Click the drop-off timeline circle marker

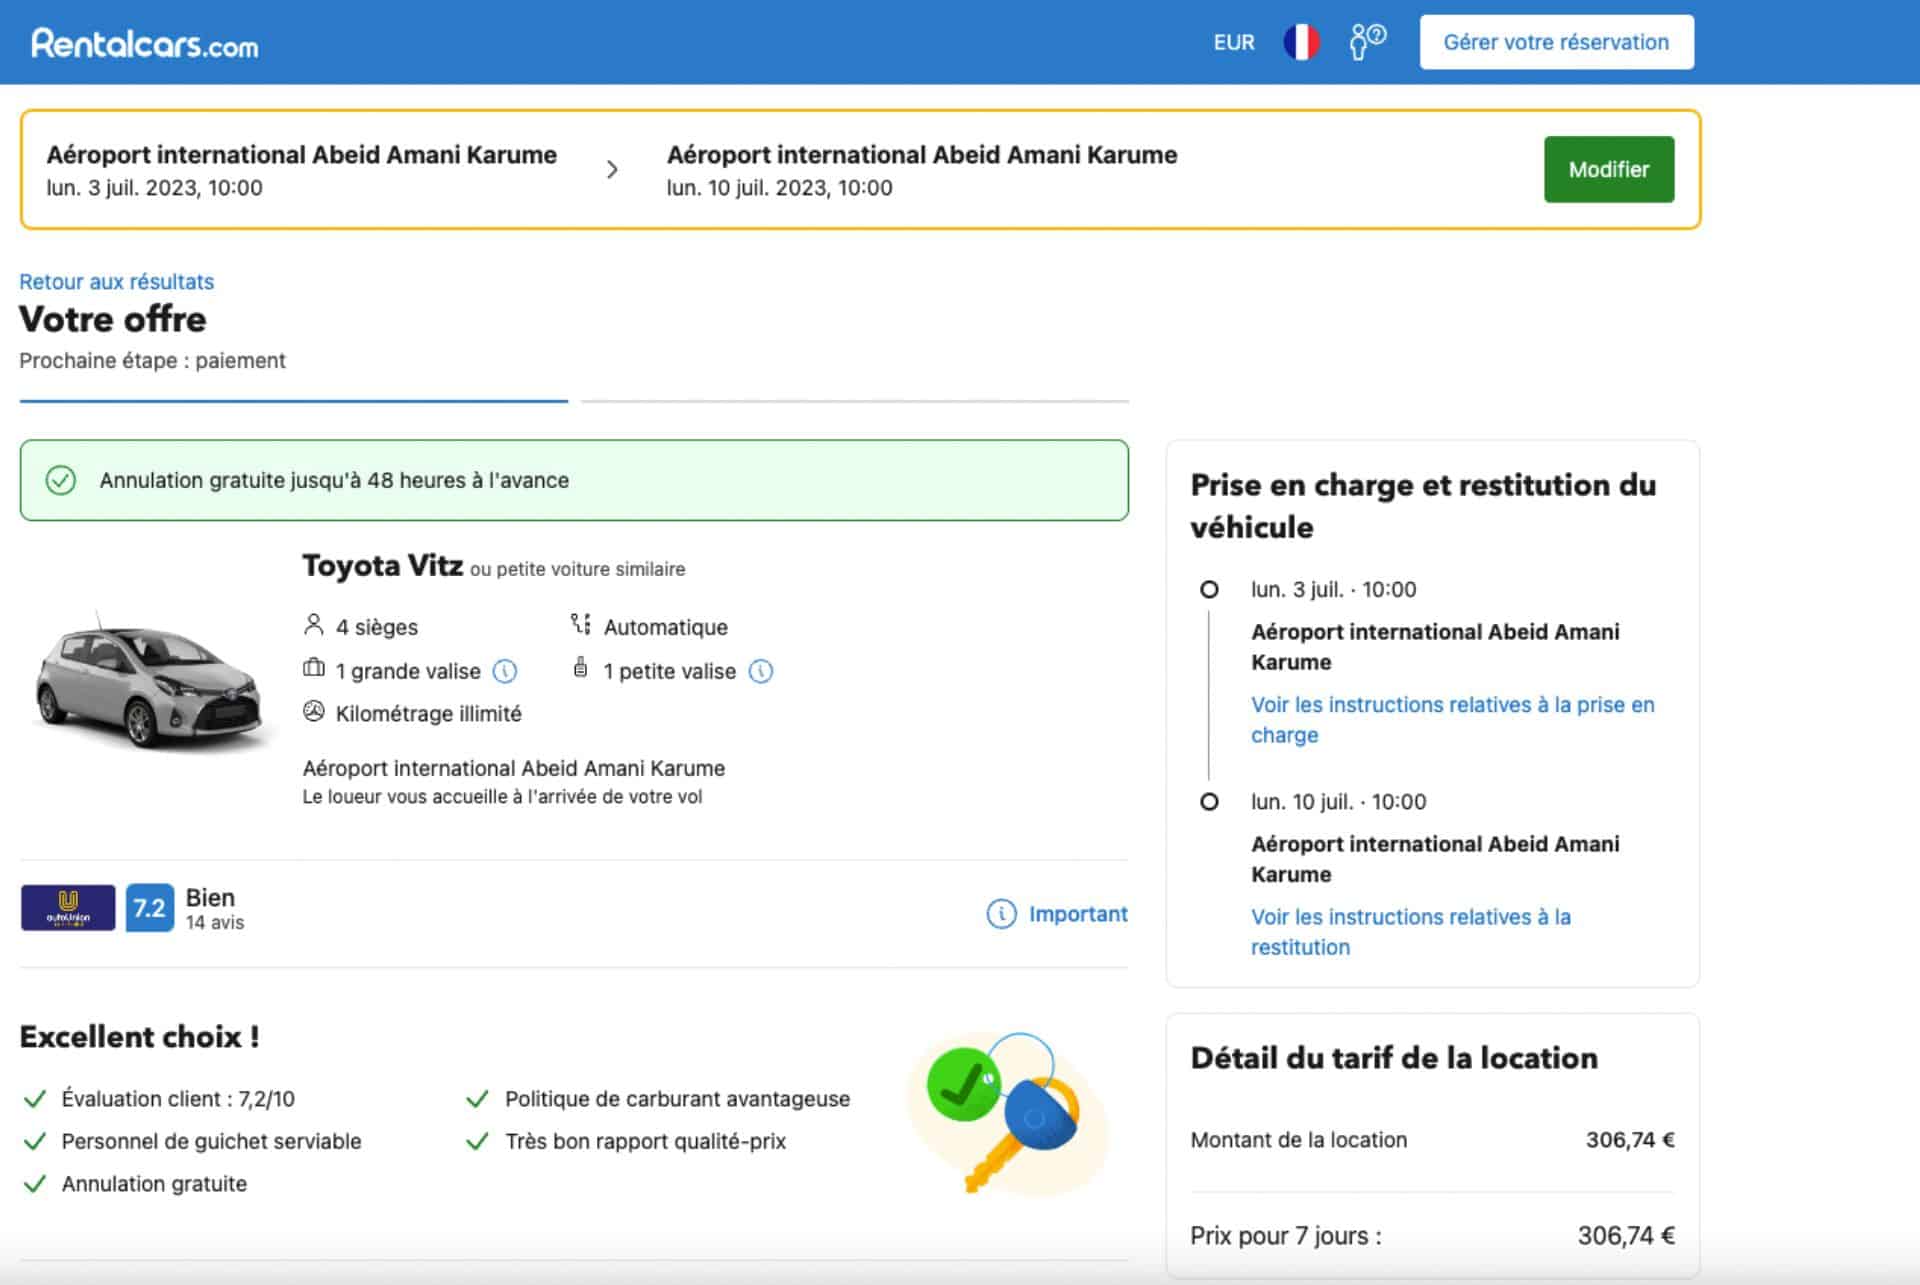coord(1209,802)
